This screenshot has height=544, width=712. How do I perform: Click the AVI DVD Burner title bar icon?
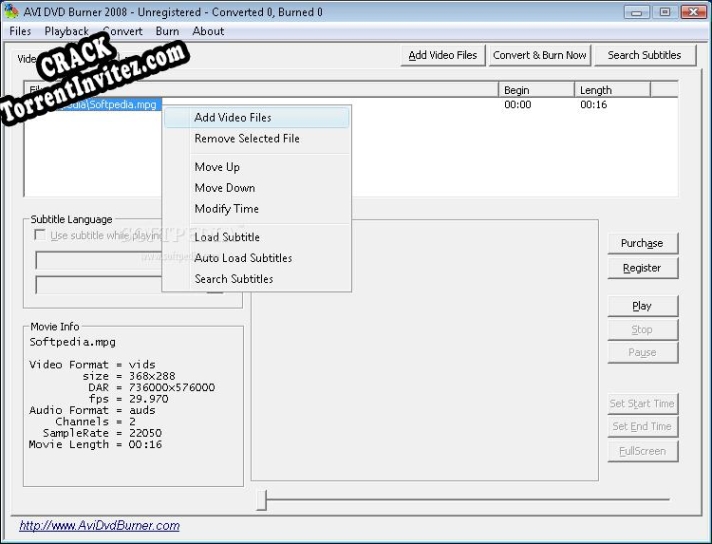tap(11, 11)
